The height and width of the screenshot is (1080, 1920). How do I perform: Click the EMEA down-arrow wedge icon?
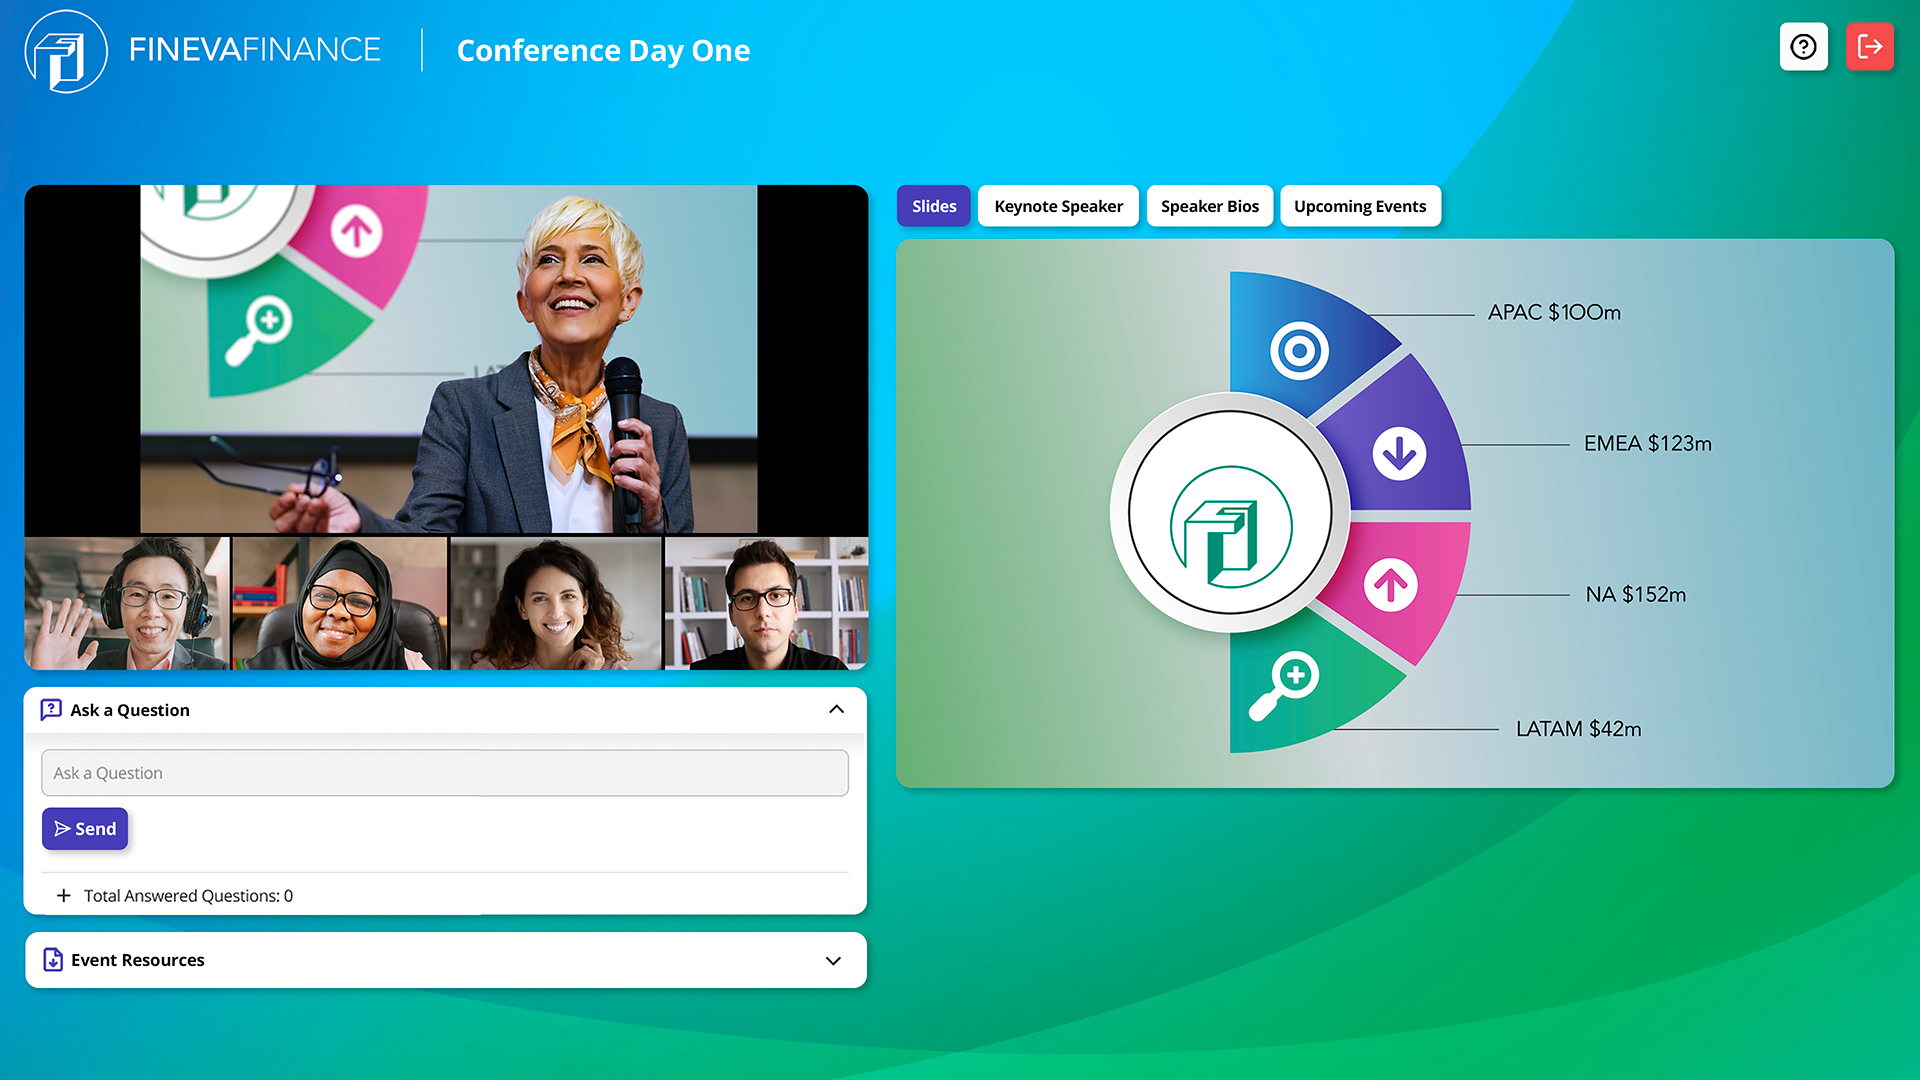(x=1399, y=453)
